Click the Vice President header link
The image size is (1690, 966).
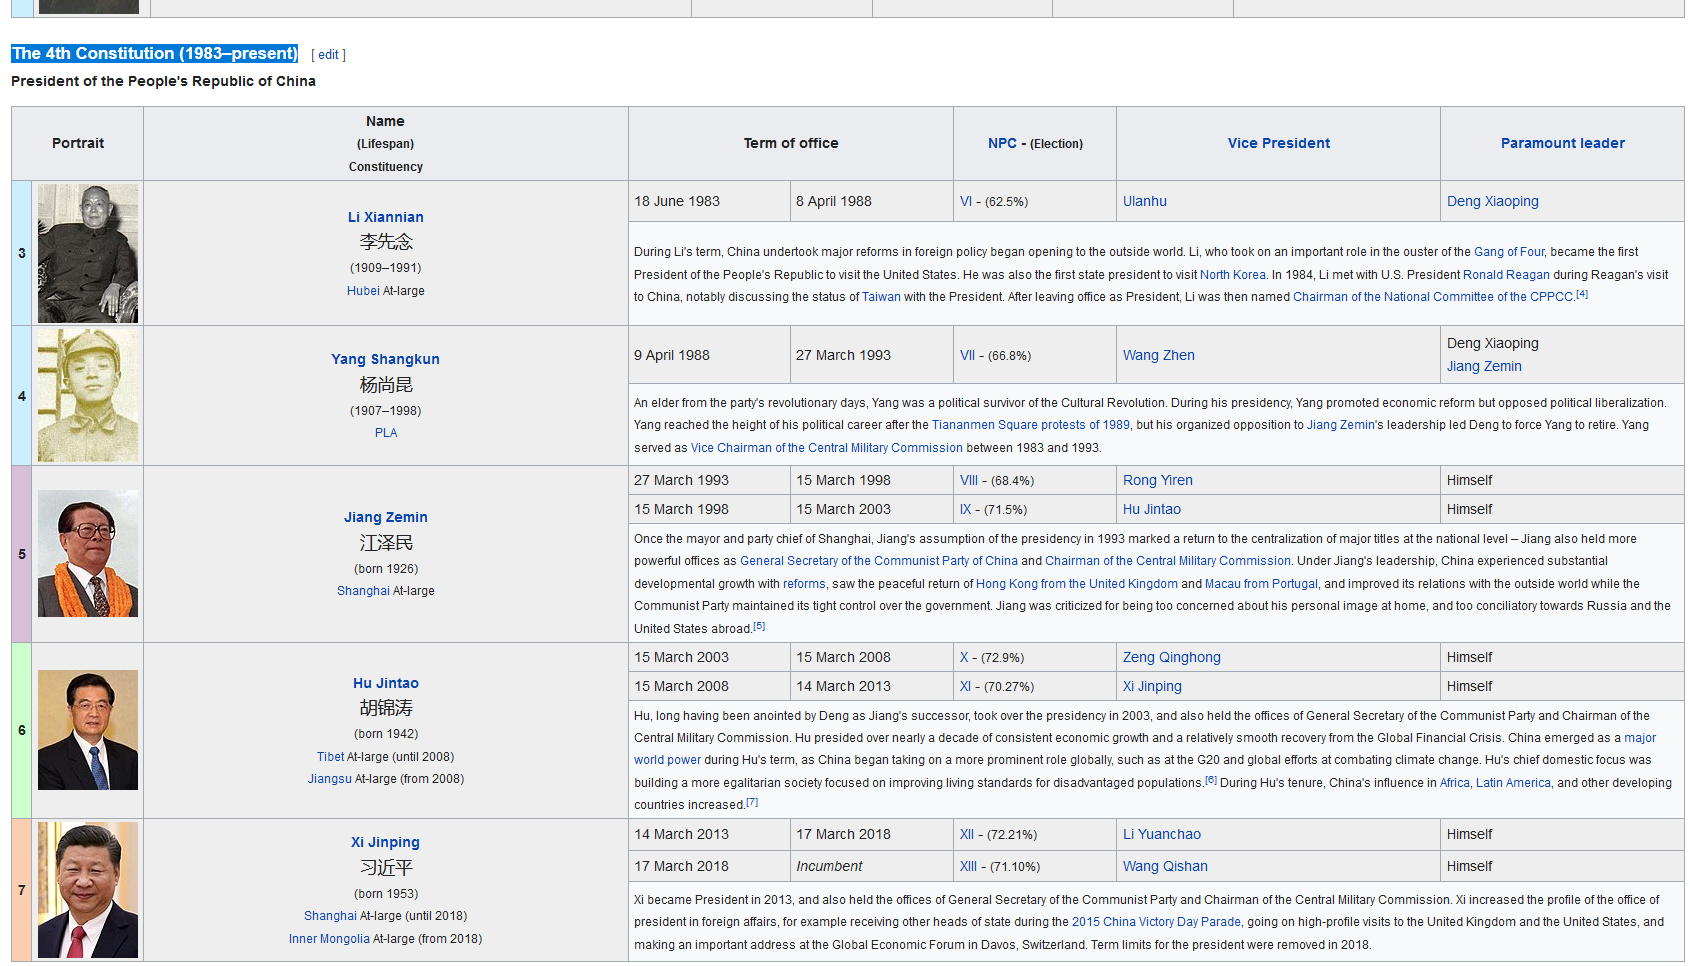[x=1279, y=143]
